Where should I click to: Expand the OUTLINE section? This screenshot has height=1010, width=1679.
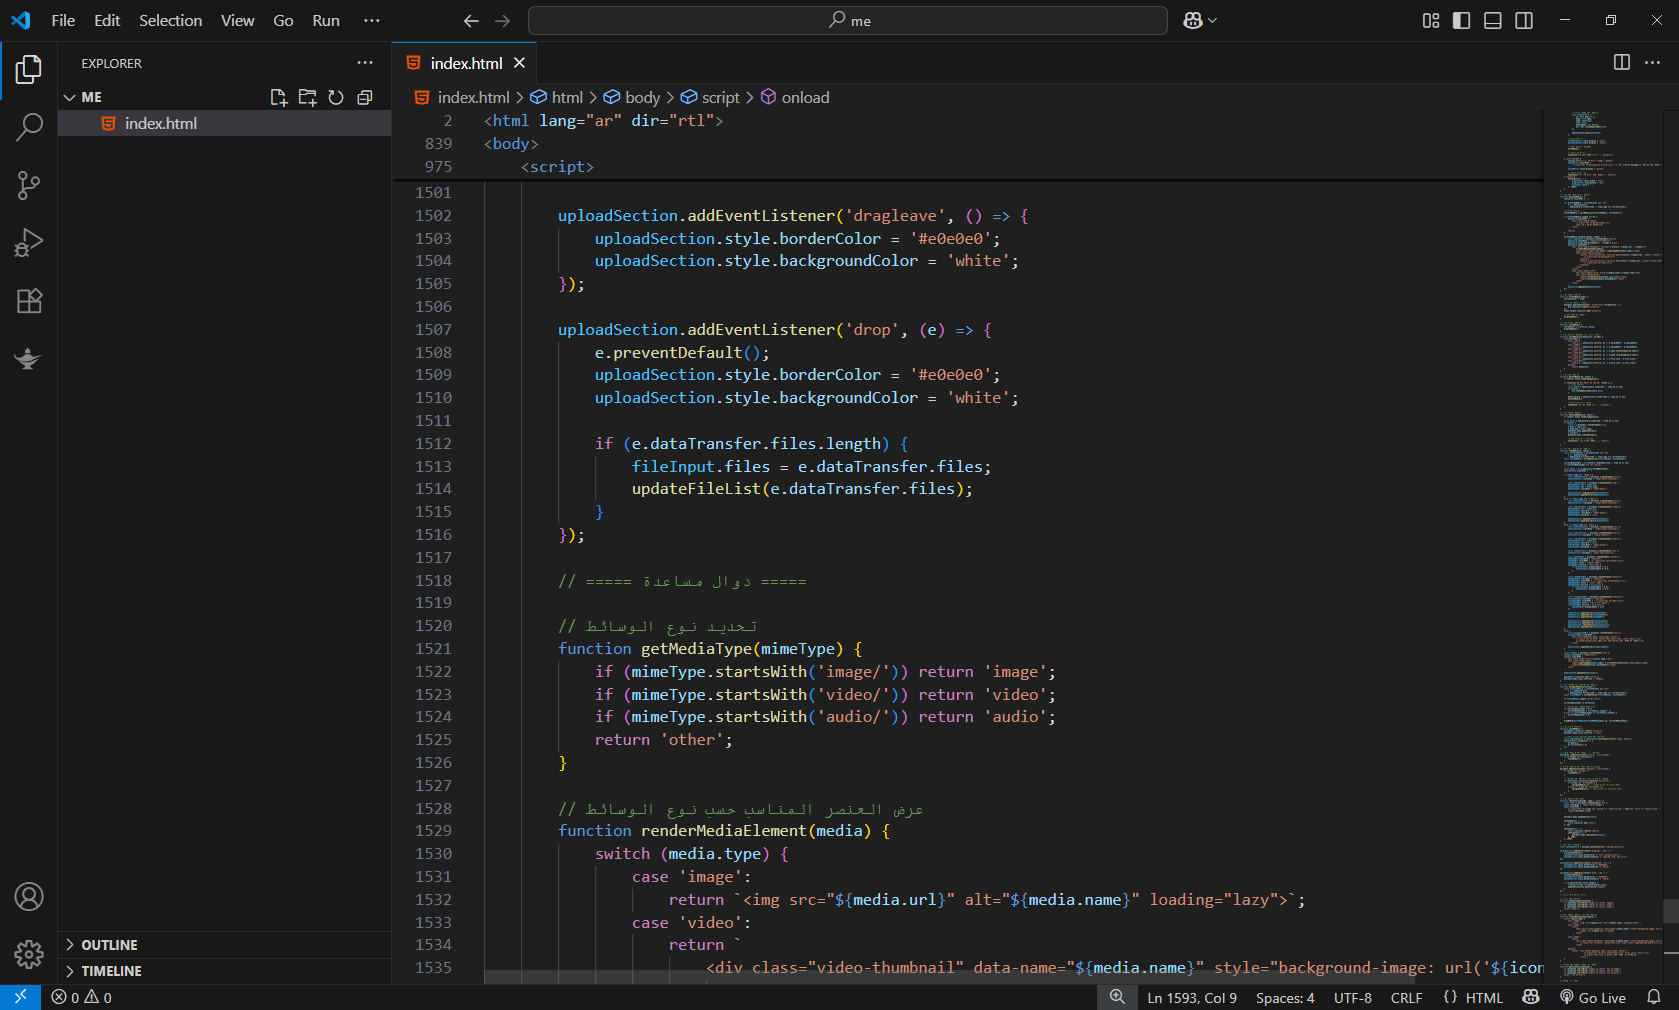(x=109, y=945)
